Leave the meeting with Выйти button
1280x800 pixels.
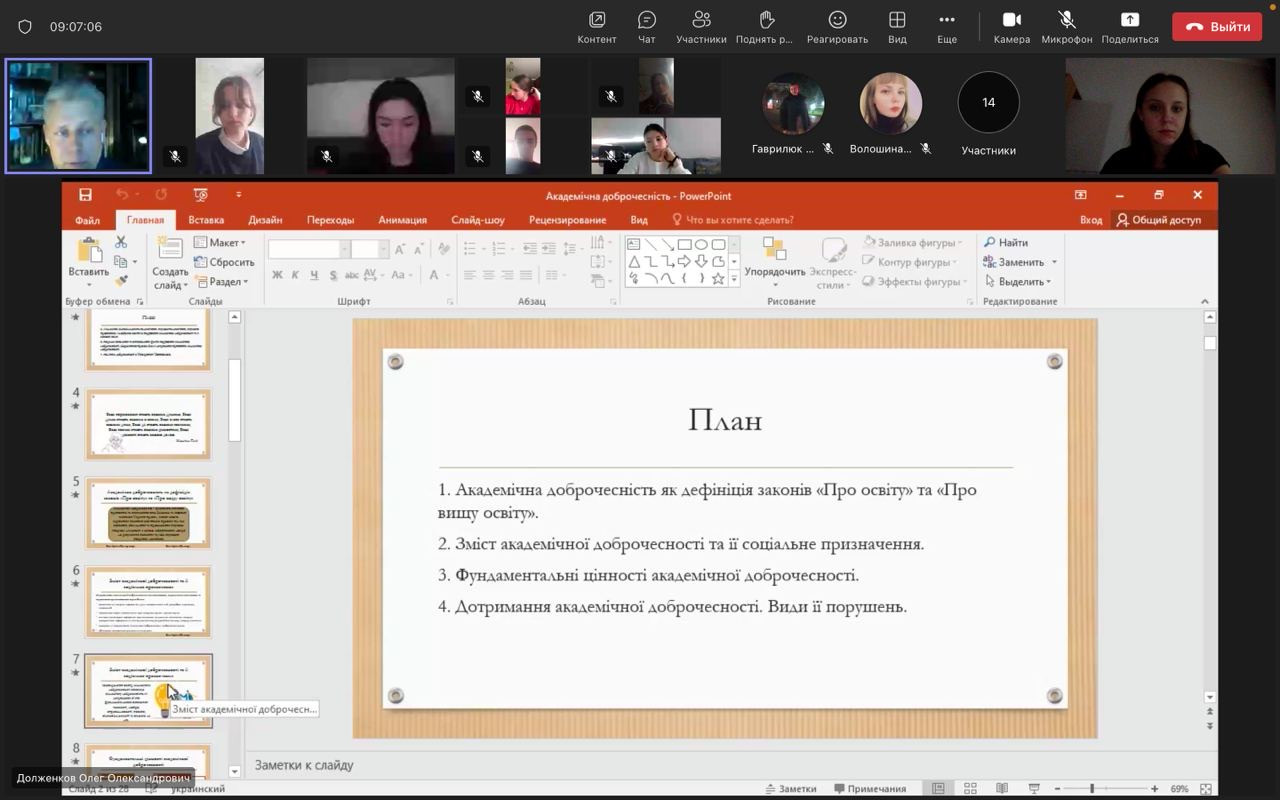1217,27
